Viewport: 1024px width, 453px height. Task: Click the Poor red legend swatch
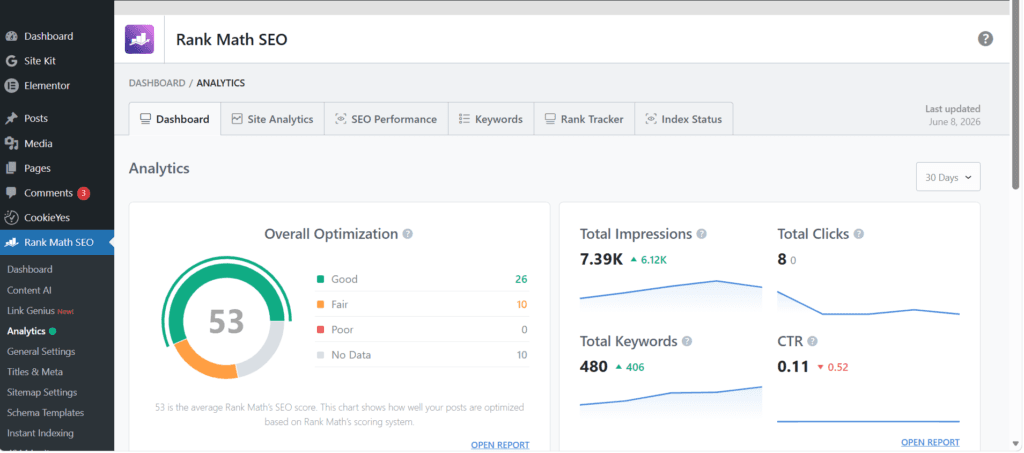pyautogui.click(x=321, y=330)
